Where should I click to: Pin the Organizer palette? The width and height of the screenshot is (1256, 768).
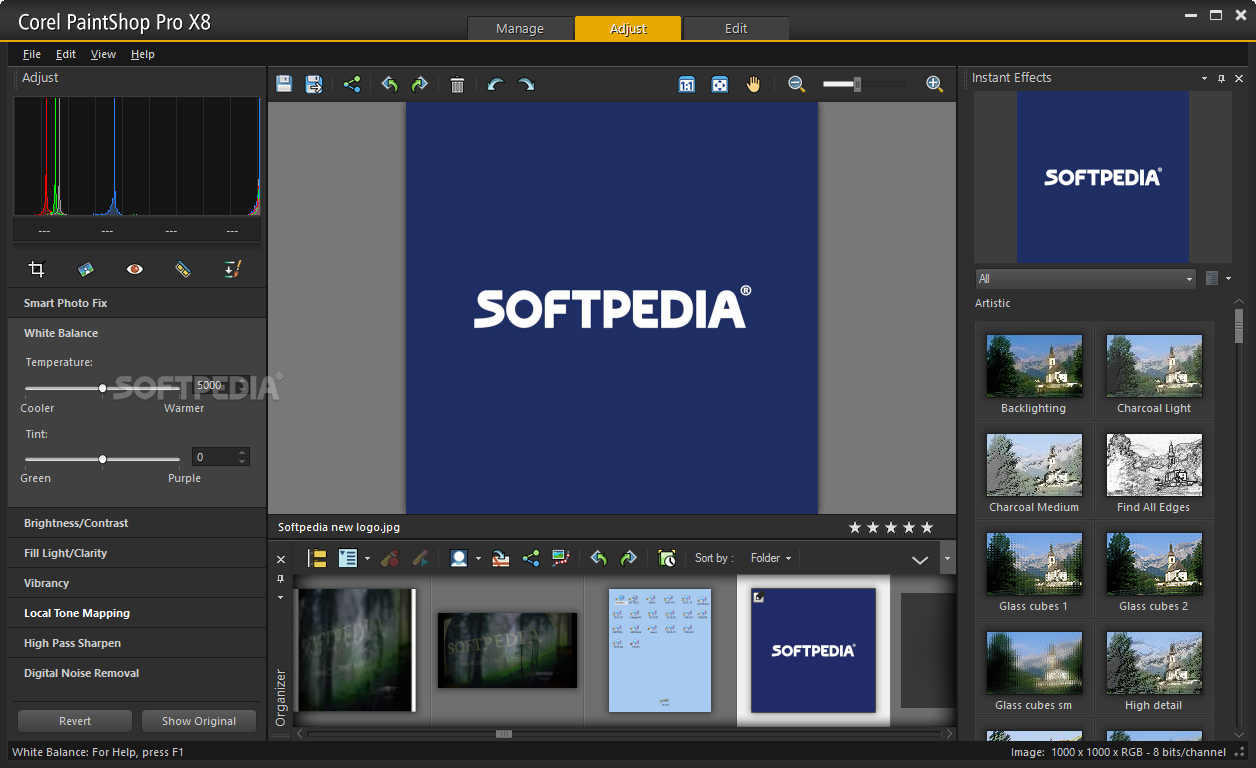[280, 579]
